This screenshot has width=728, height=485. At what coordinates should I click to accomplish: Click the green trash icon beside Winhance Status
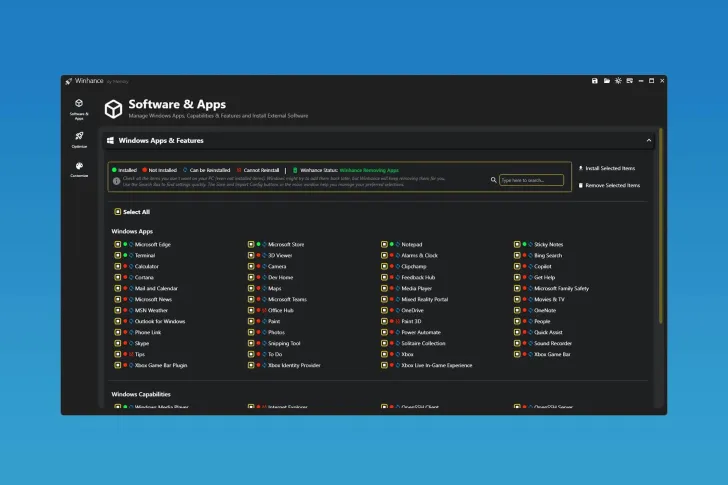(295, 170)
